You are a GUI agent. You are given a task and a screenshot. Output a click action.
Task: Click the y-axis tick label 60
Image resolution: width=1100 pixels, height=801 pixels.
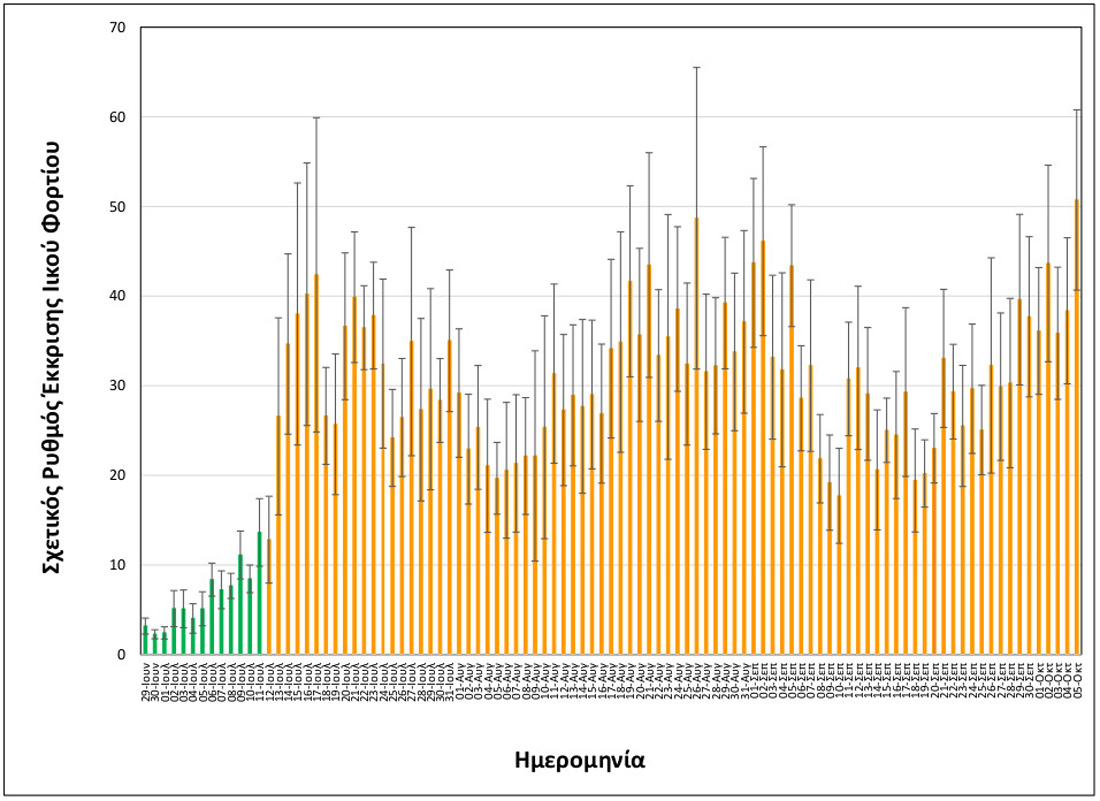tap(117, 118)
